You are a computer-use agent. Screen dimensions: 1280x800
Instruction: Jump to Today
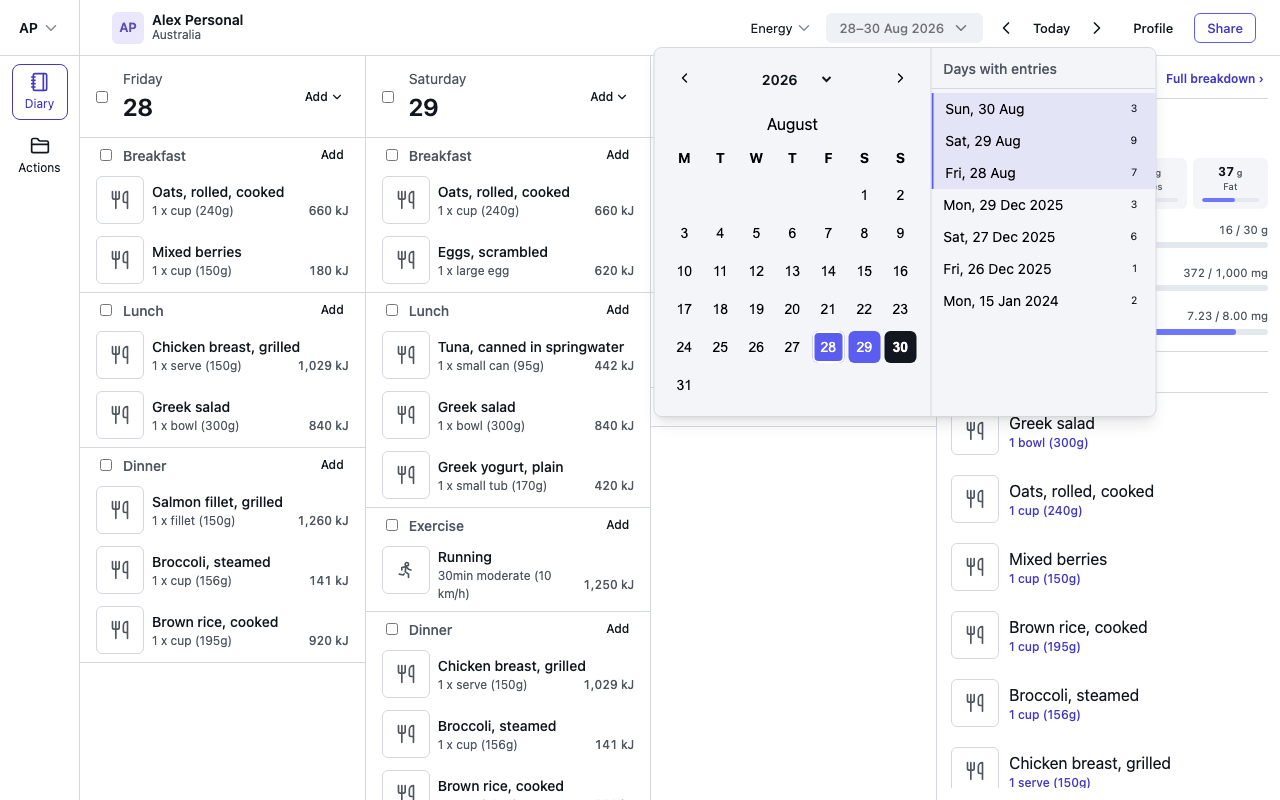point(1051,28)
